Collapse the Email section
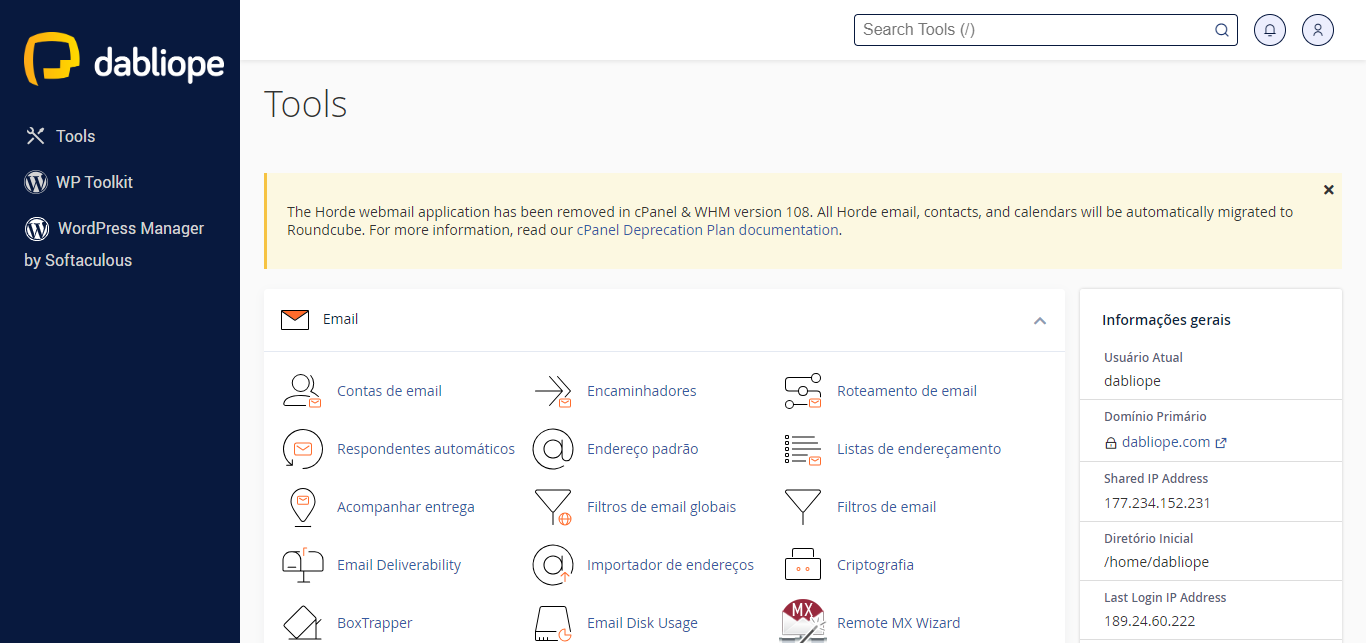 point(1040,321)
